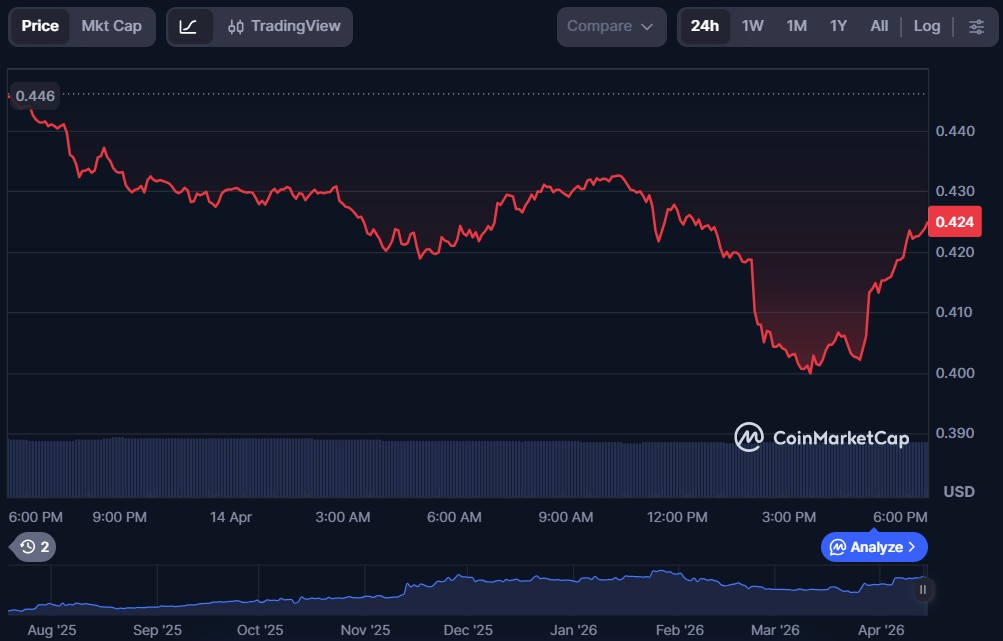Set the chart range to 1Y
The height and width of the screenshot is (641, 1003).
pos(838,27)
